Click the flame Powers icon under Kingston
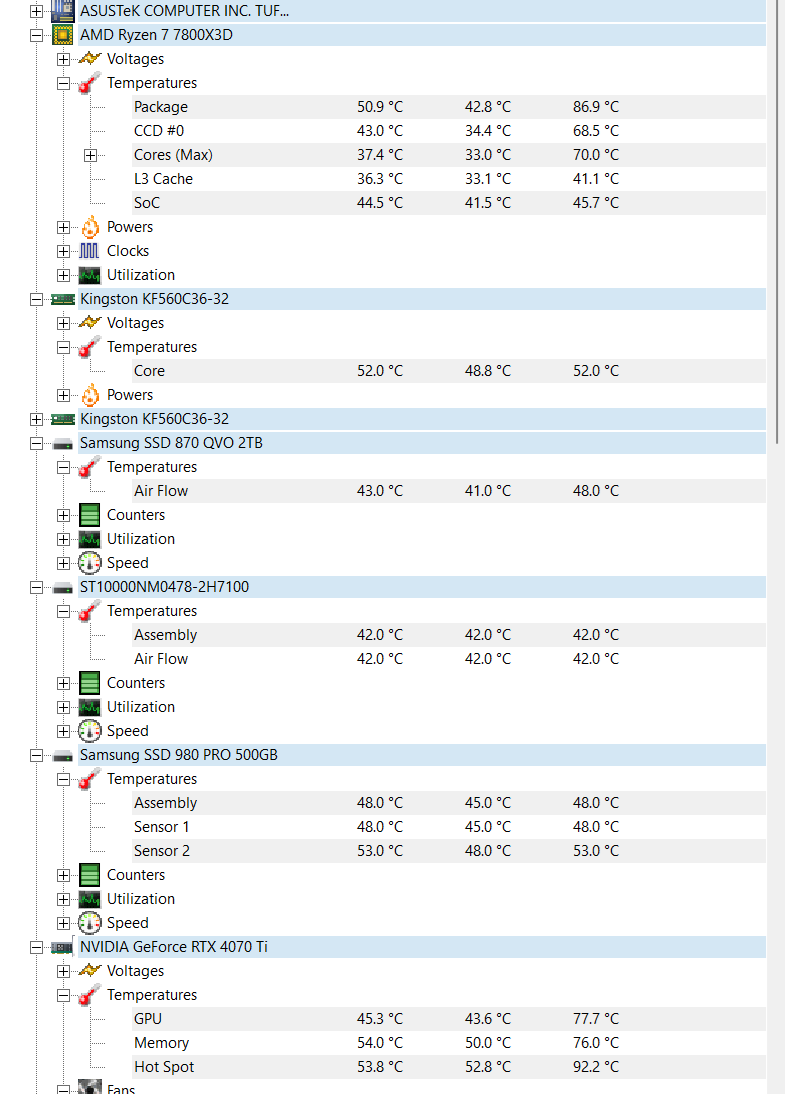785x1094 pixels. 90,395
